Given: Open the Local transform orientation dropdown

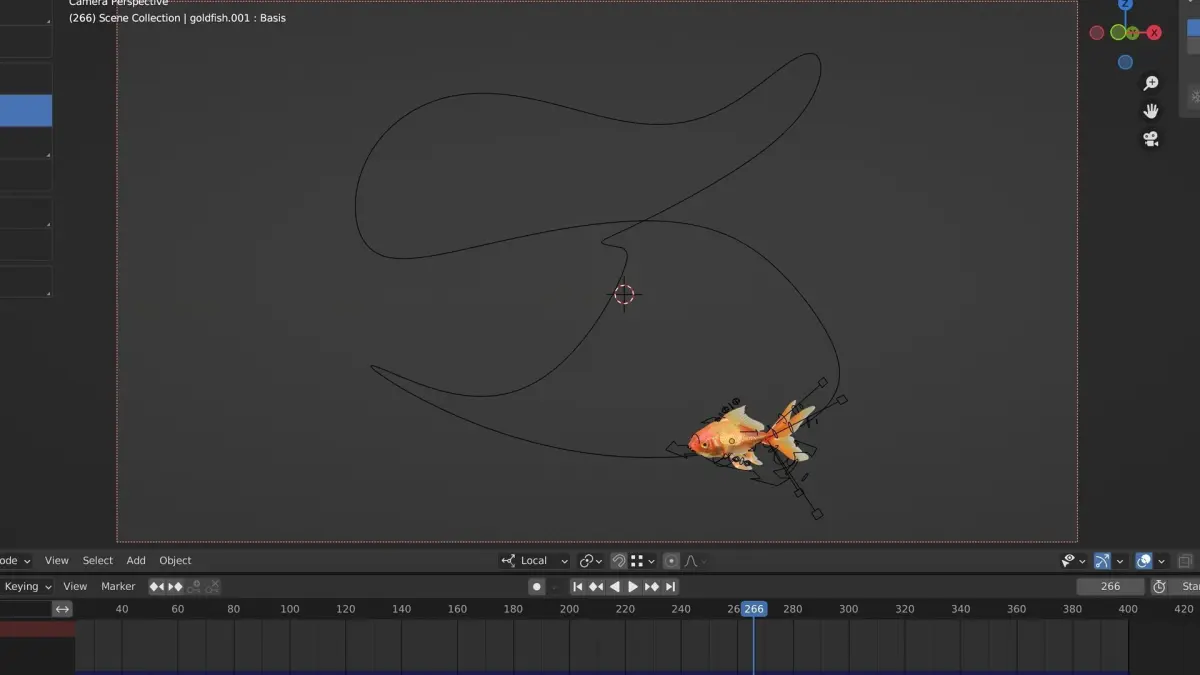Looking at the screenshot, I should (535, 561).
